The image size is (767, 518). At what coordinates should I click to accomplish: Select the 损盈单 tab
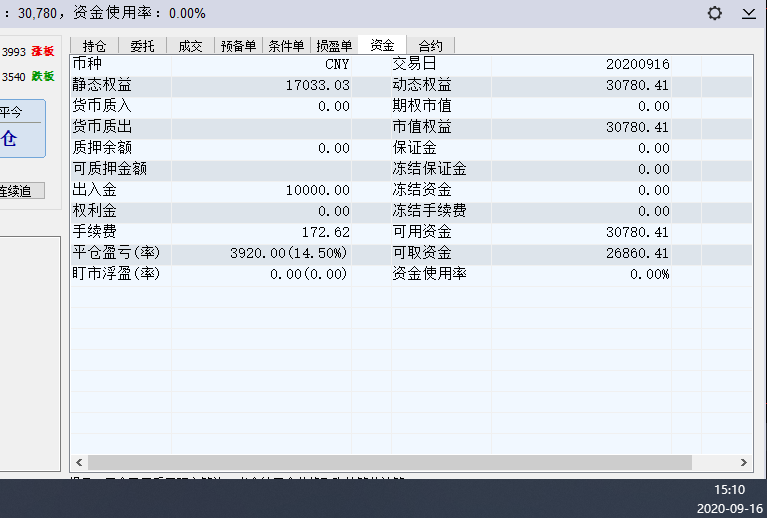pyautogui.click(x=334, y=46)
